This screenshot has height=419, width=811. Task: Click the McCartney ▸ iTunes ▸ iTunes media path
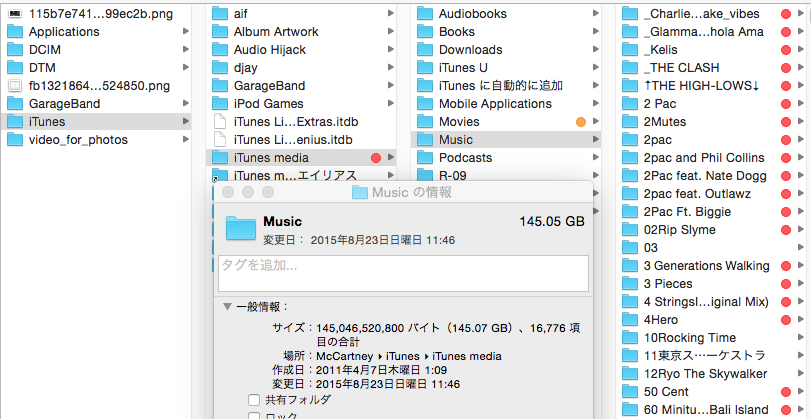point(409,356)
